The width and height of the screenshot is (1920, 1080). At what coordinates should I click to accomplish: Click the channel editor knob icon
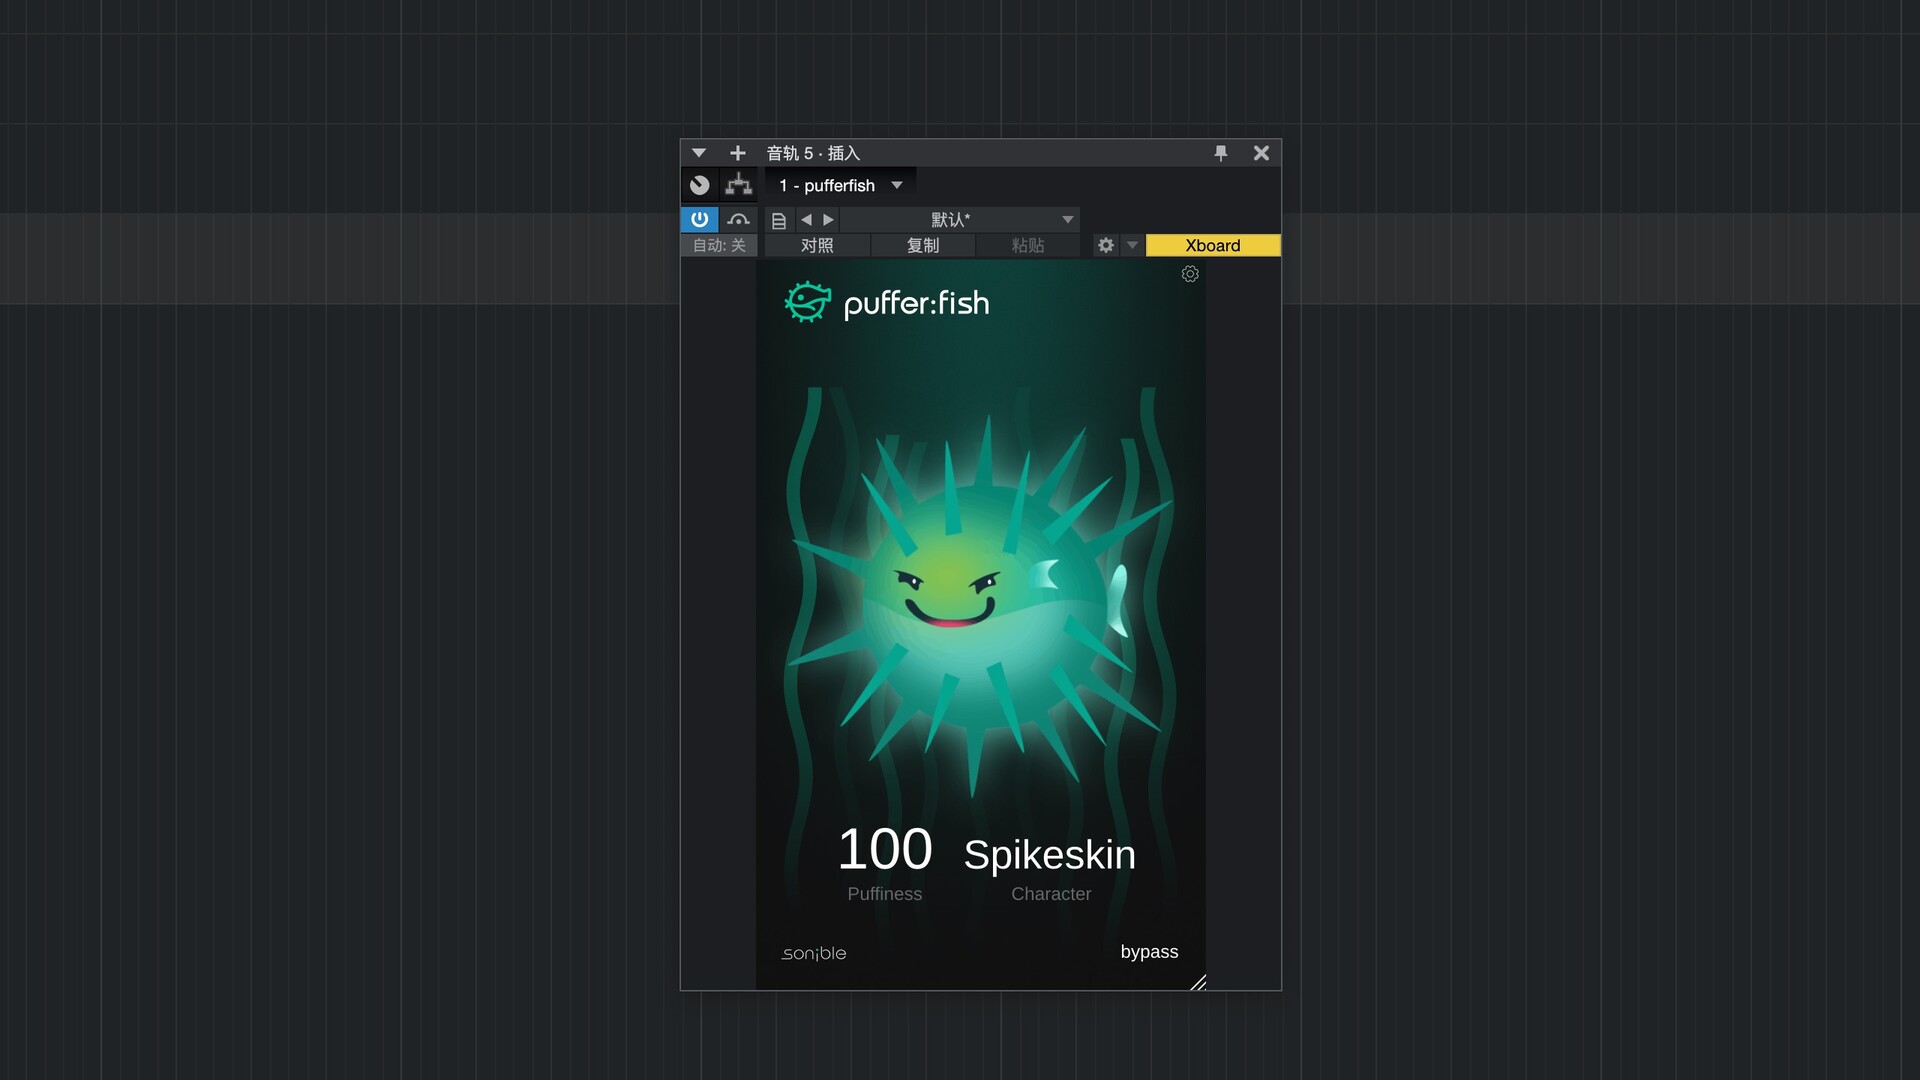(700, 185)
